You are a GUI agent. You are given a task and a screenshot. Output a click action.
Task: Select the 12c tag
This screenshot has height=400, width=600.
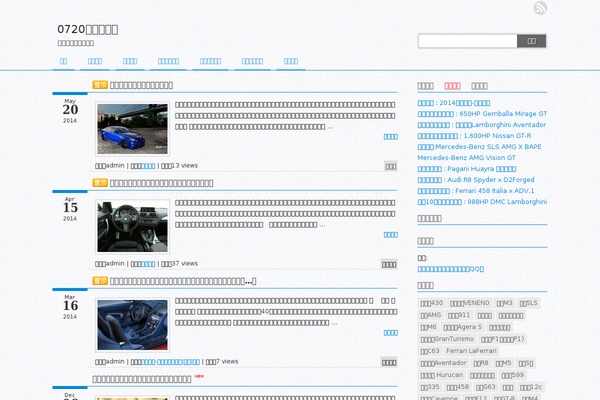point(531,387)
